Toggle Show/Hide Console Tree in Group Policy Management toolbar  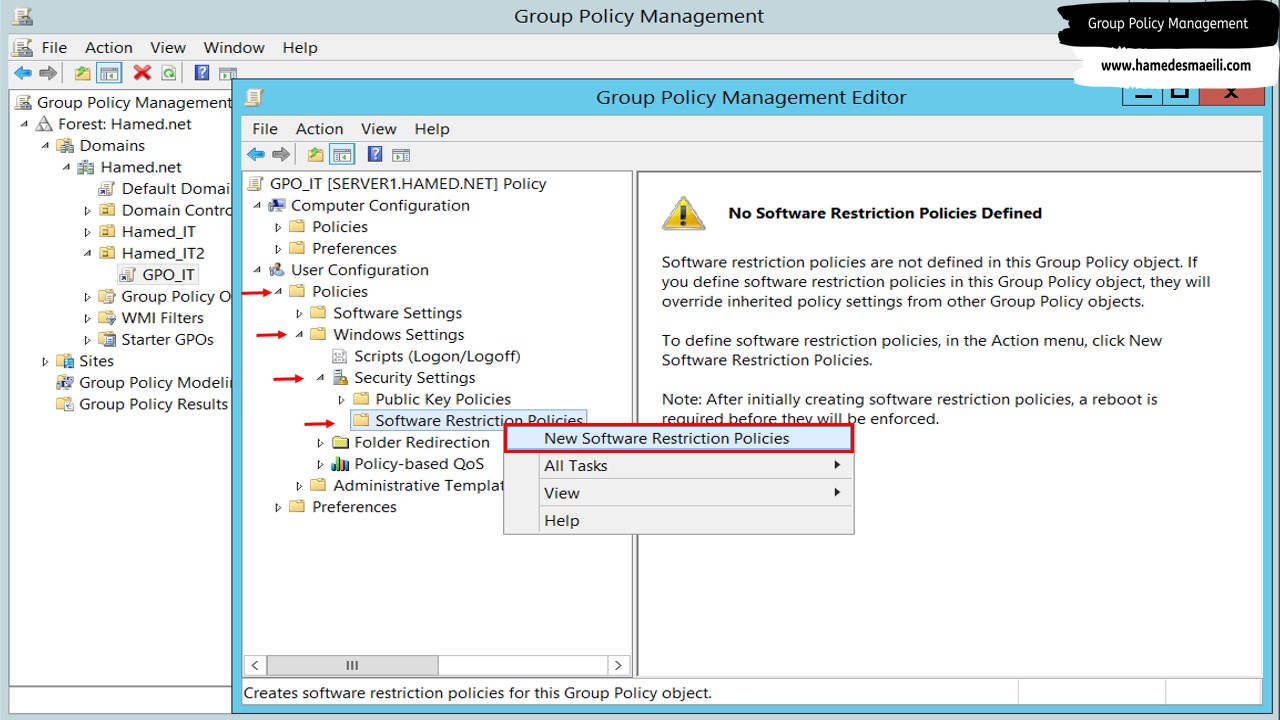109,73
